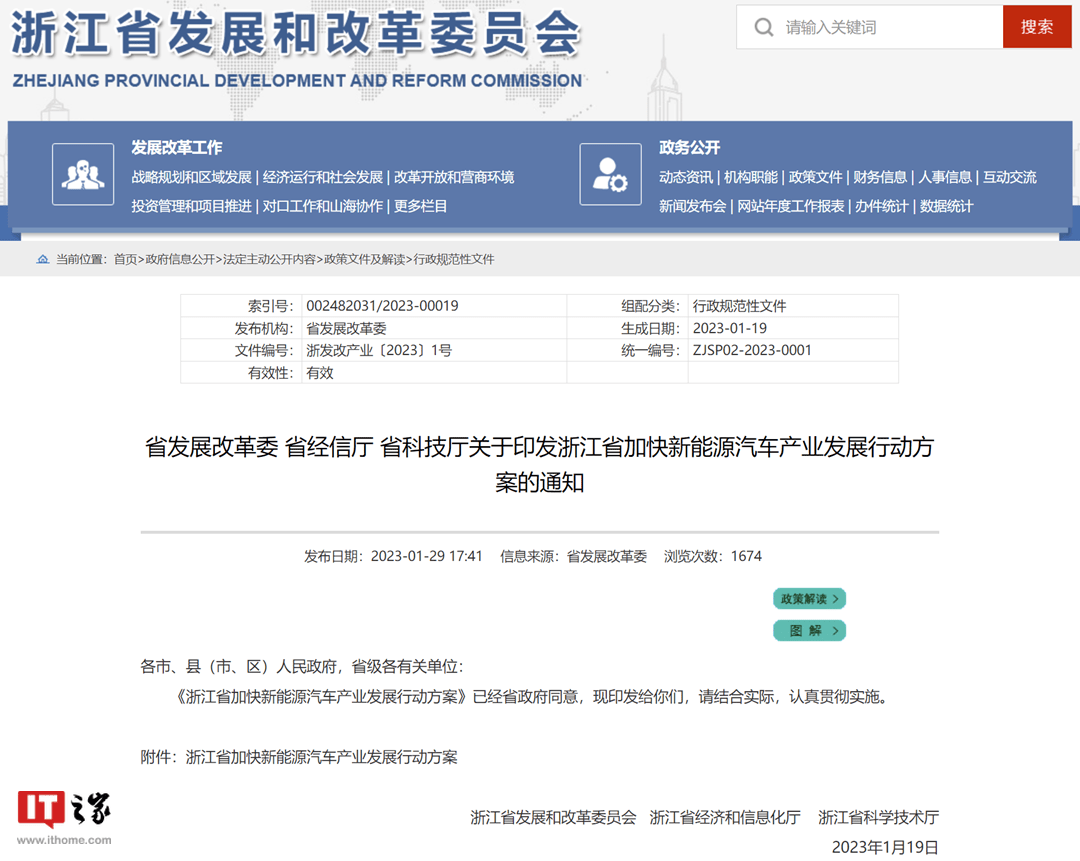Go to 机构职能 section
1080x861 pixels.
[x=750, y=177]
